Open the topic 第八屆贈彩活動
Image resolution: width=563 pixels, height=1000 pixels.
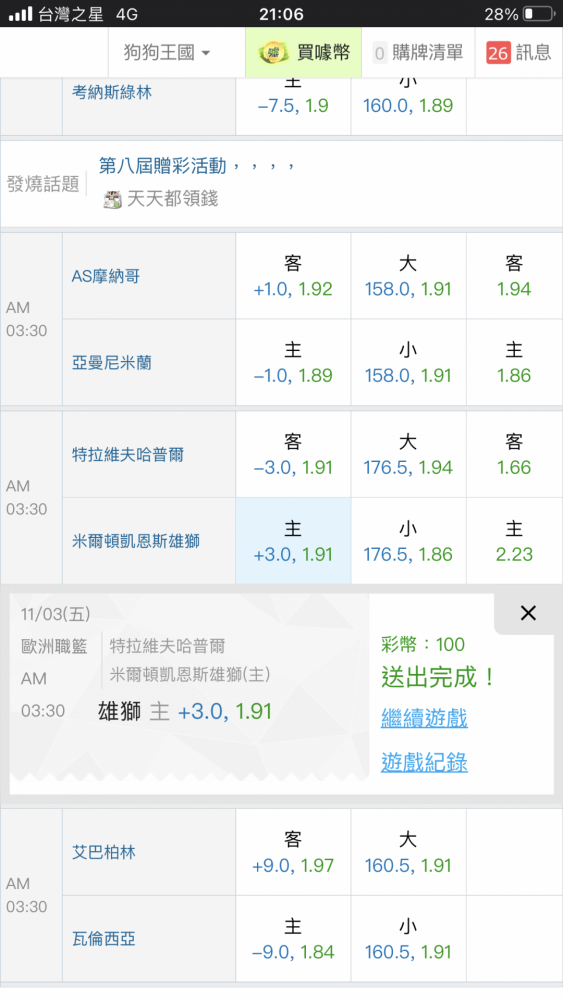pyautogui.click(x=163, y=166)
